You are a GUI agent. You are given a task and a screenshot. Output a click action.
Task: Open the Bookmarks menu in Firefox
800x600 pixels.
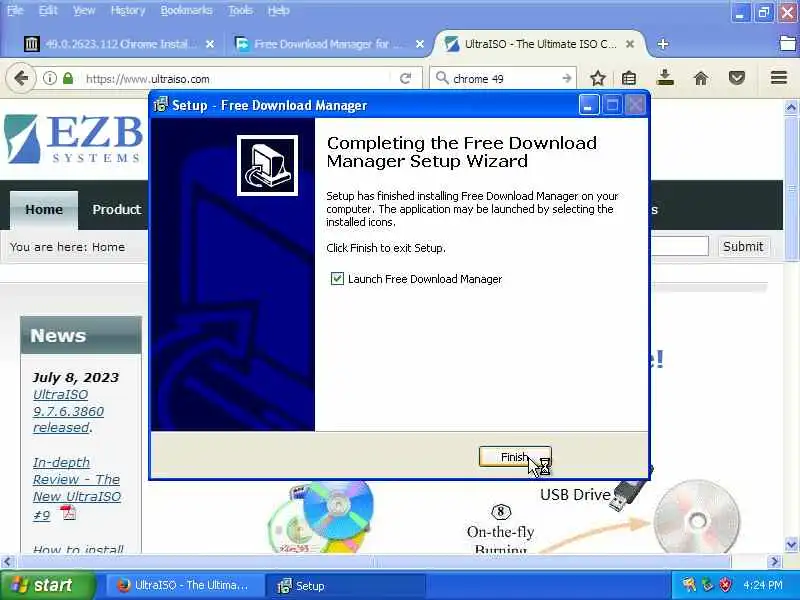[x=186, y=10]
